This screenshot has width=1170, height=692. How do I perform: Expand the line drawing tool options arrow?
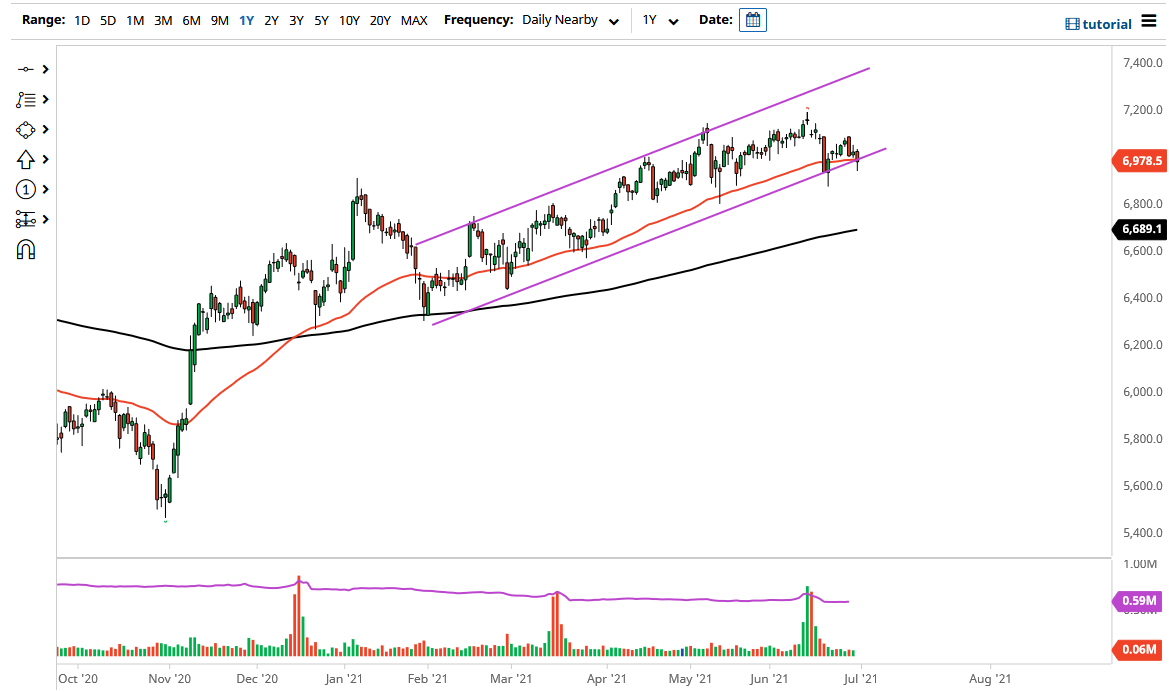46,69
